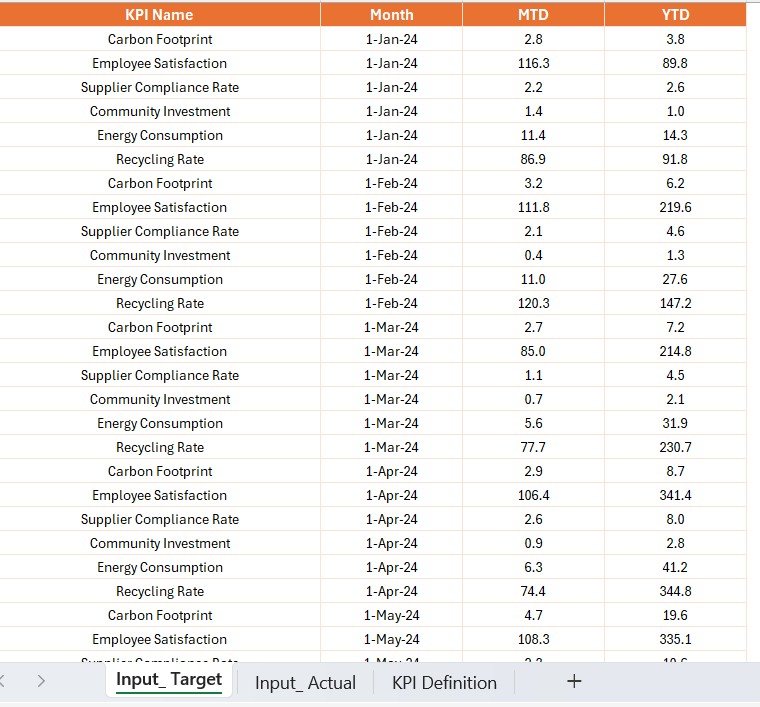Click MTD value 77.7
This screenshot has height=707, width=760.
click(x=533, y=447)
